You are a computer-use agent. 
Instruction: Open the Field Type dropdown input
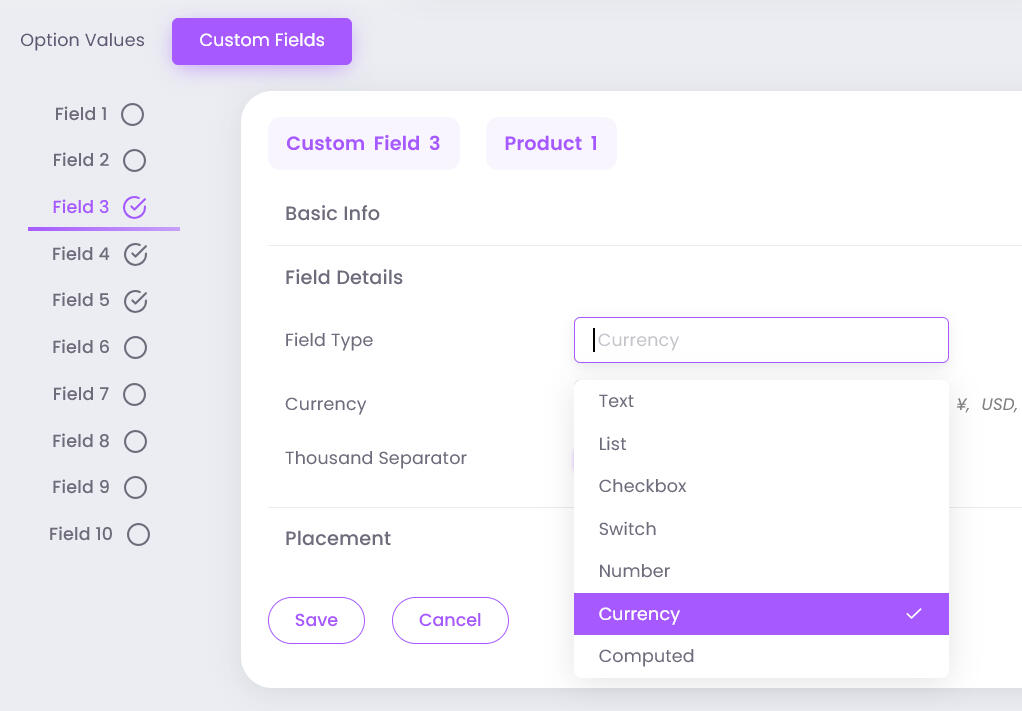[761, 340]
